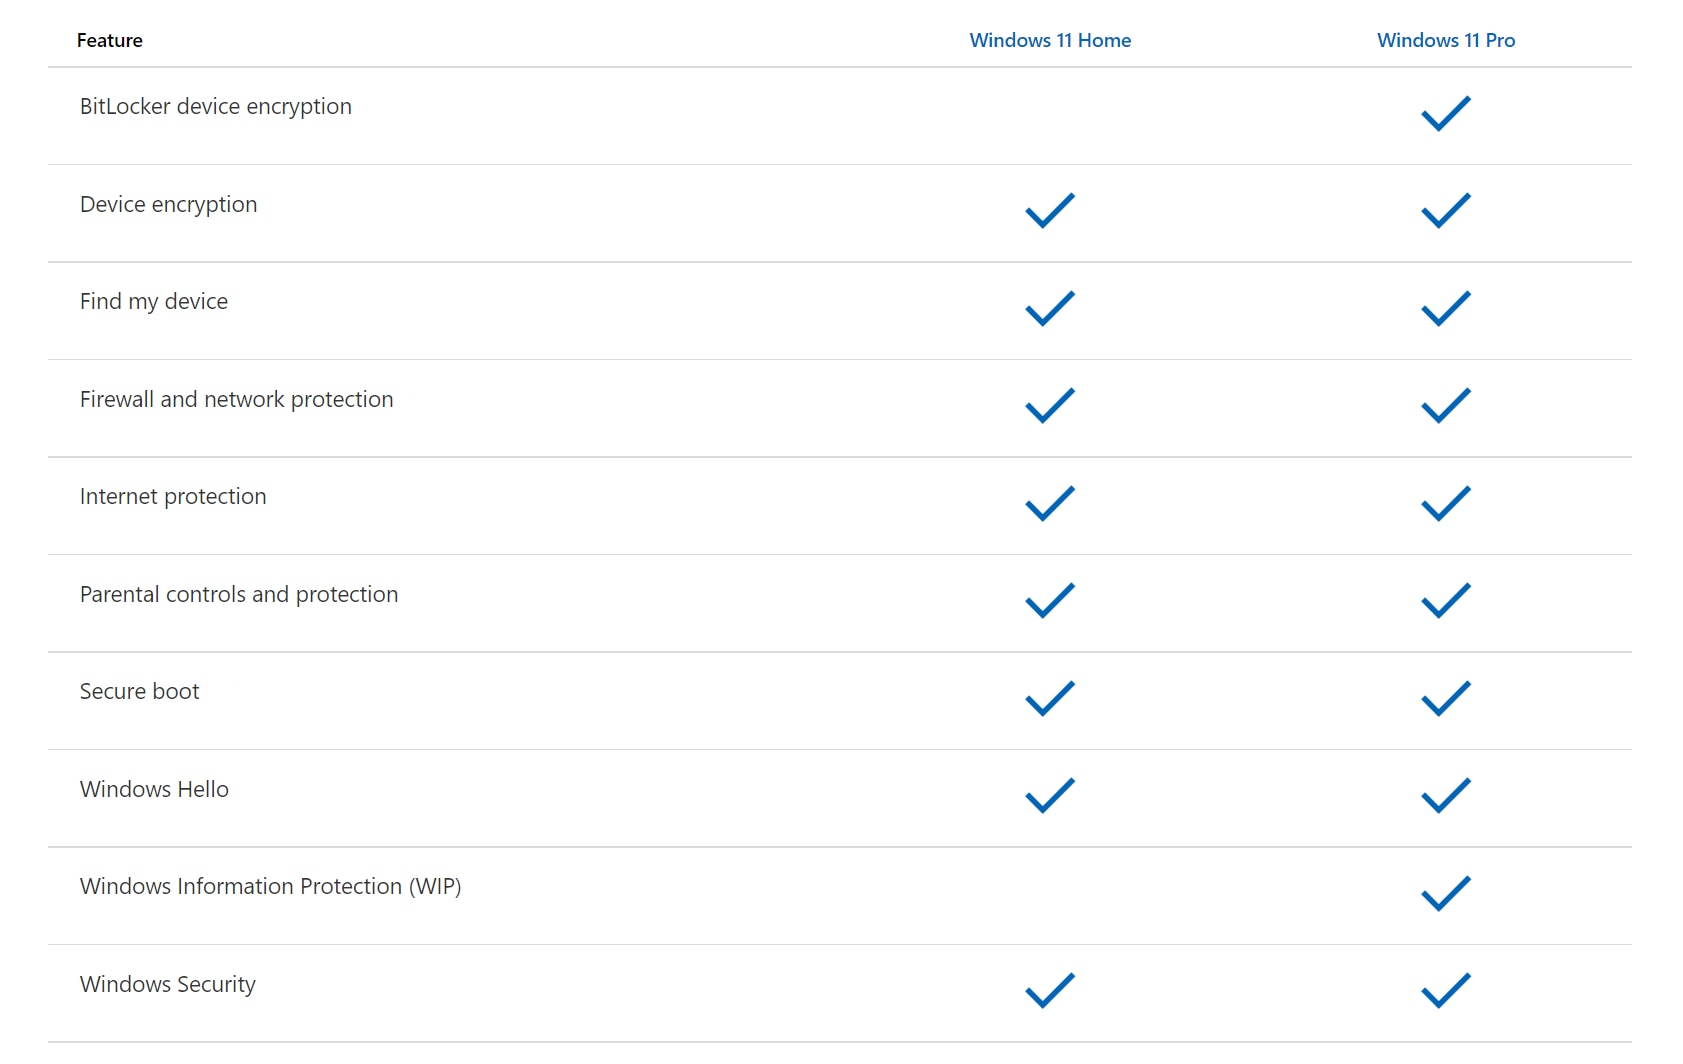1683x1064 pixels.
Task: Click Pro checkmark for Windows Security
Action: (1446, 990)
